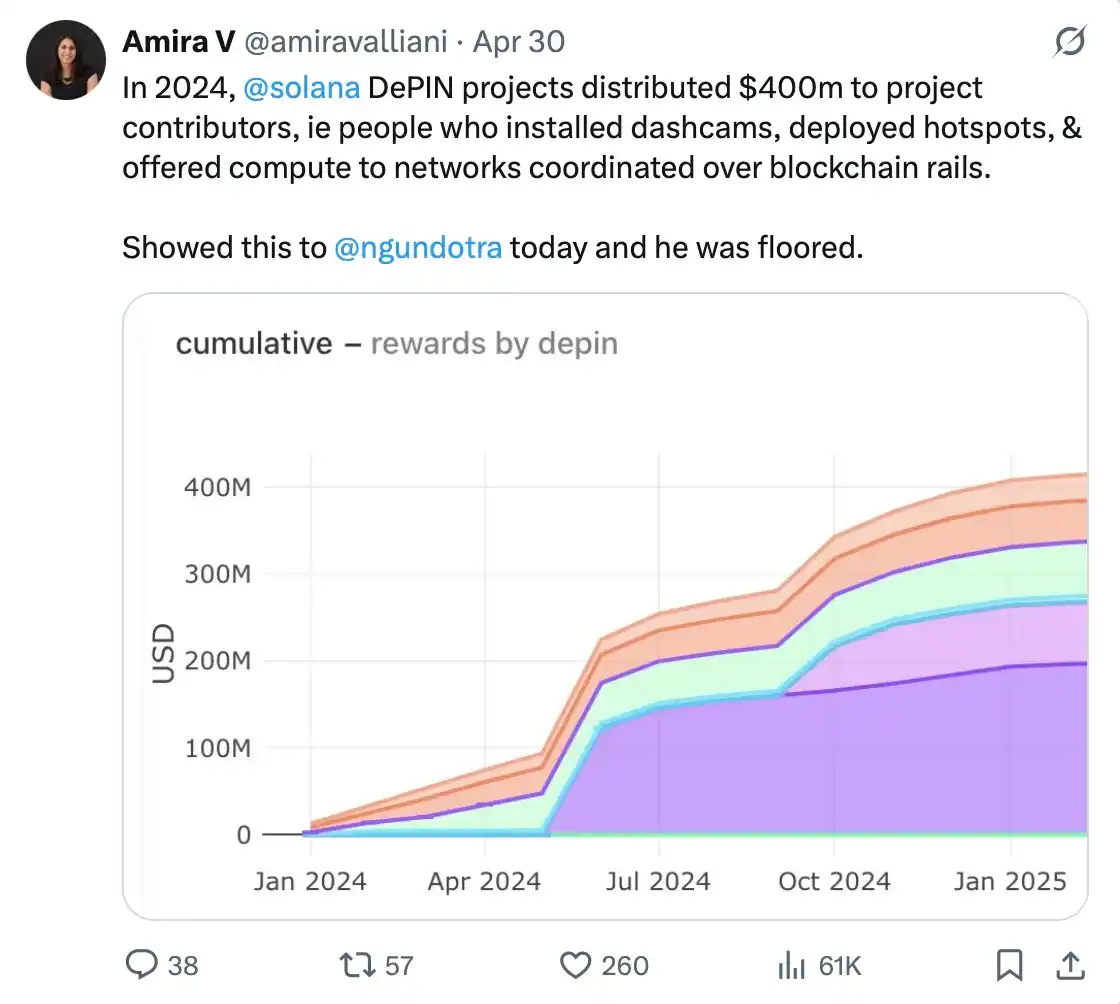Screen dimensions: 1120x1004
Task: Open Amira V's profile avatar
Action: [x=66, y=60]
